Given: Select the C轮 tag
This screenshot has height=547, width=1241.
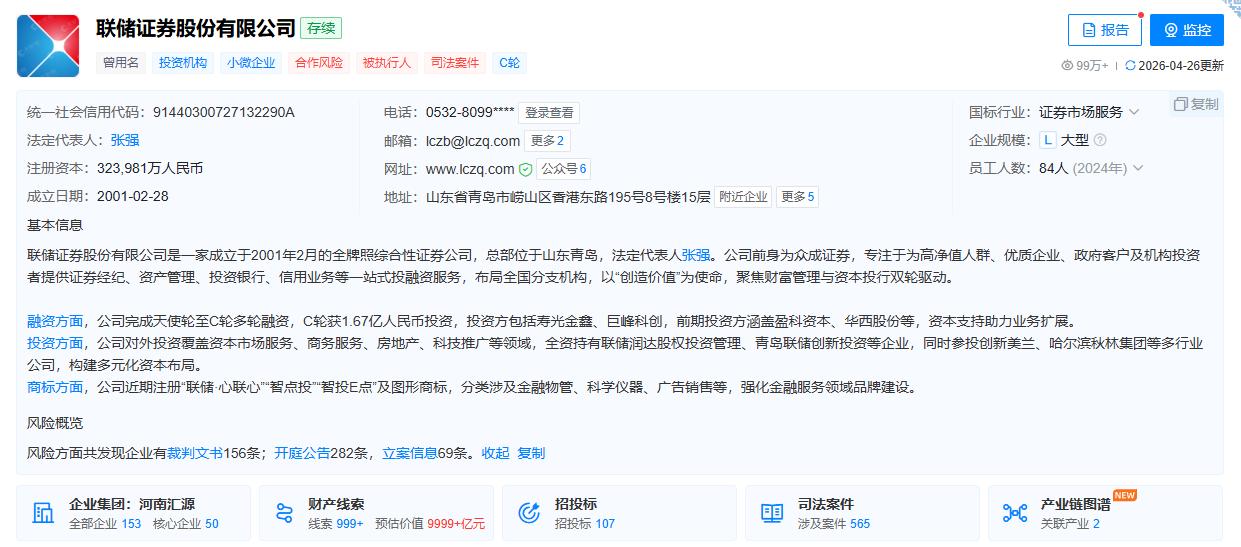Looking at the screenshot, I should pos(509,62).
